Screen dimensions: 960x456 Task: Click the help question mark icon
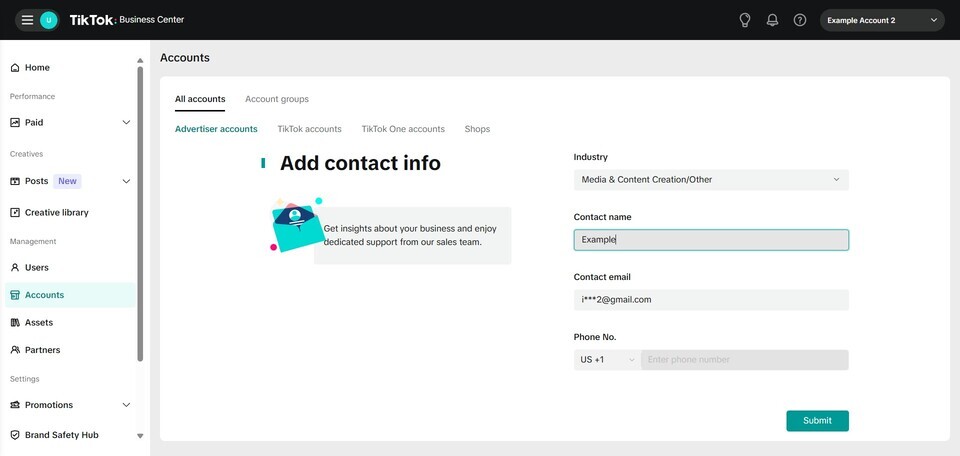[800, 20]
